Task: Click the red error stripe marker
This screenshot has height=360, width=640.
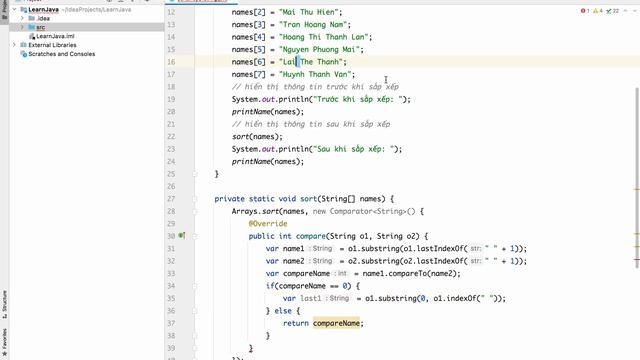Action: pyautogui.click(x=637, y=260)
